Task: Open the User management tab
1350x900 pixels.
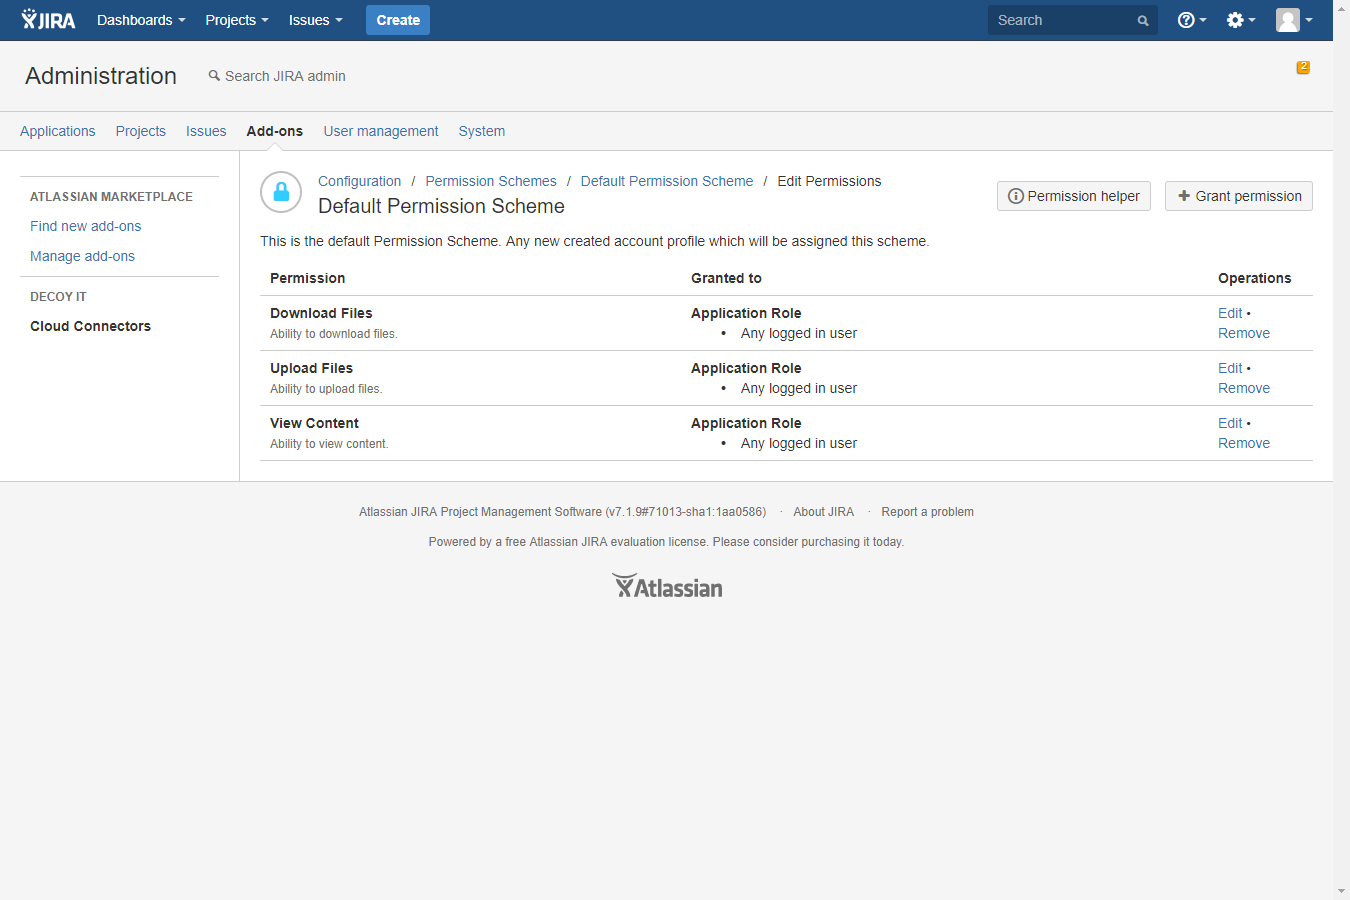Action: pyautogui.click(x=381, y=131)
